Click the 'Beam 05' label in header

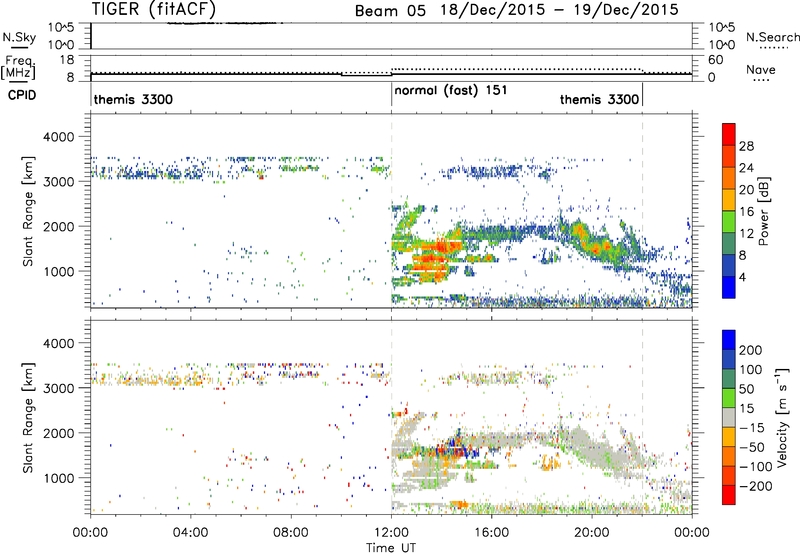pyautogui.click(x=390, y=11)
